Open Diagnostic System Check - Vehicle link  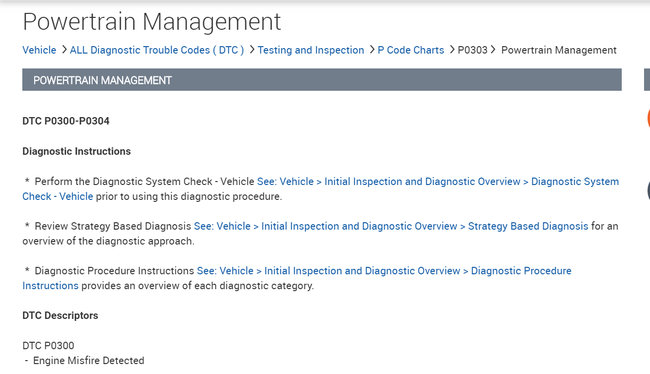pos(438,182)
